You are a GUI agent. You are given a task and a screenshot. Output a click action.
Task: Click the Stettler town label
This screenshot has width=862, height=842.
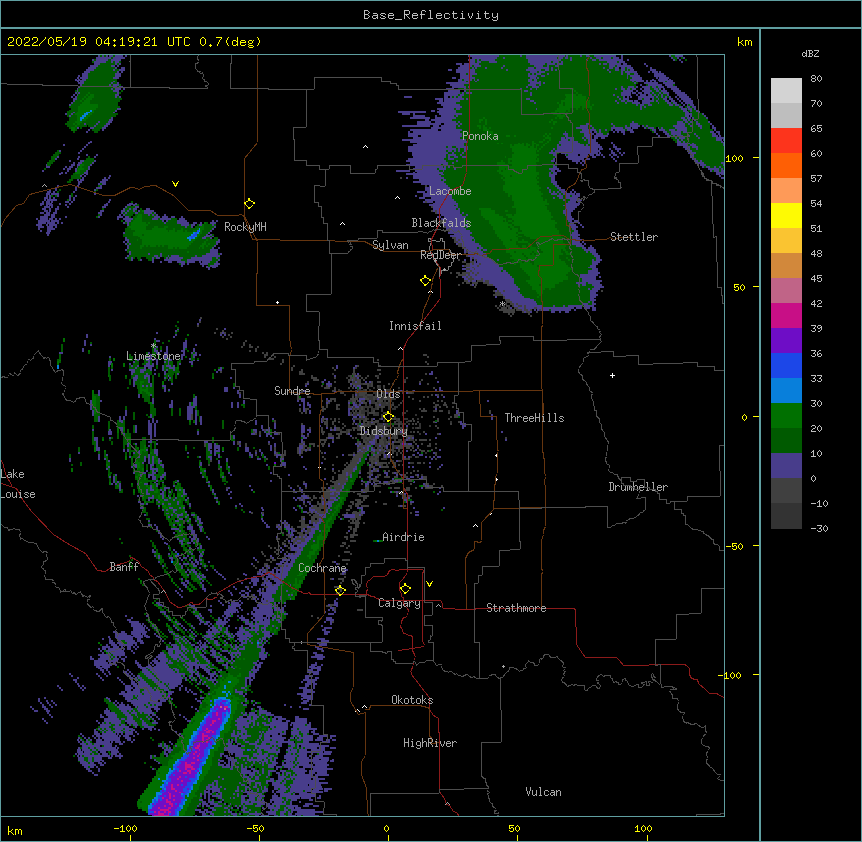634,237
